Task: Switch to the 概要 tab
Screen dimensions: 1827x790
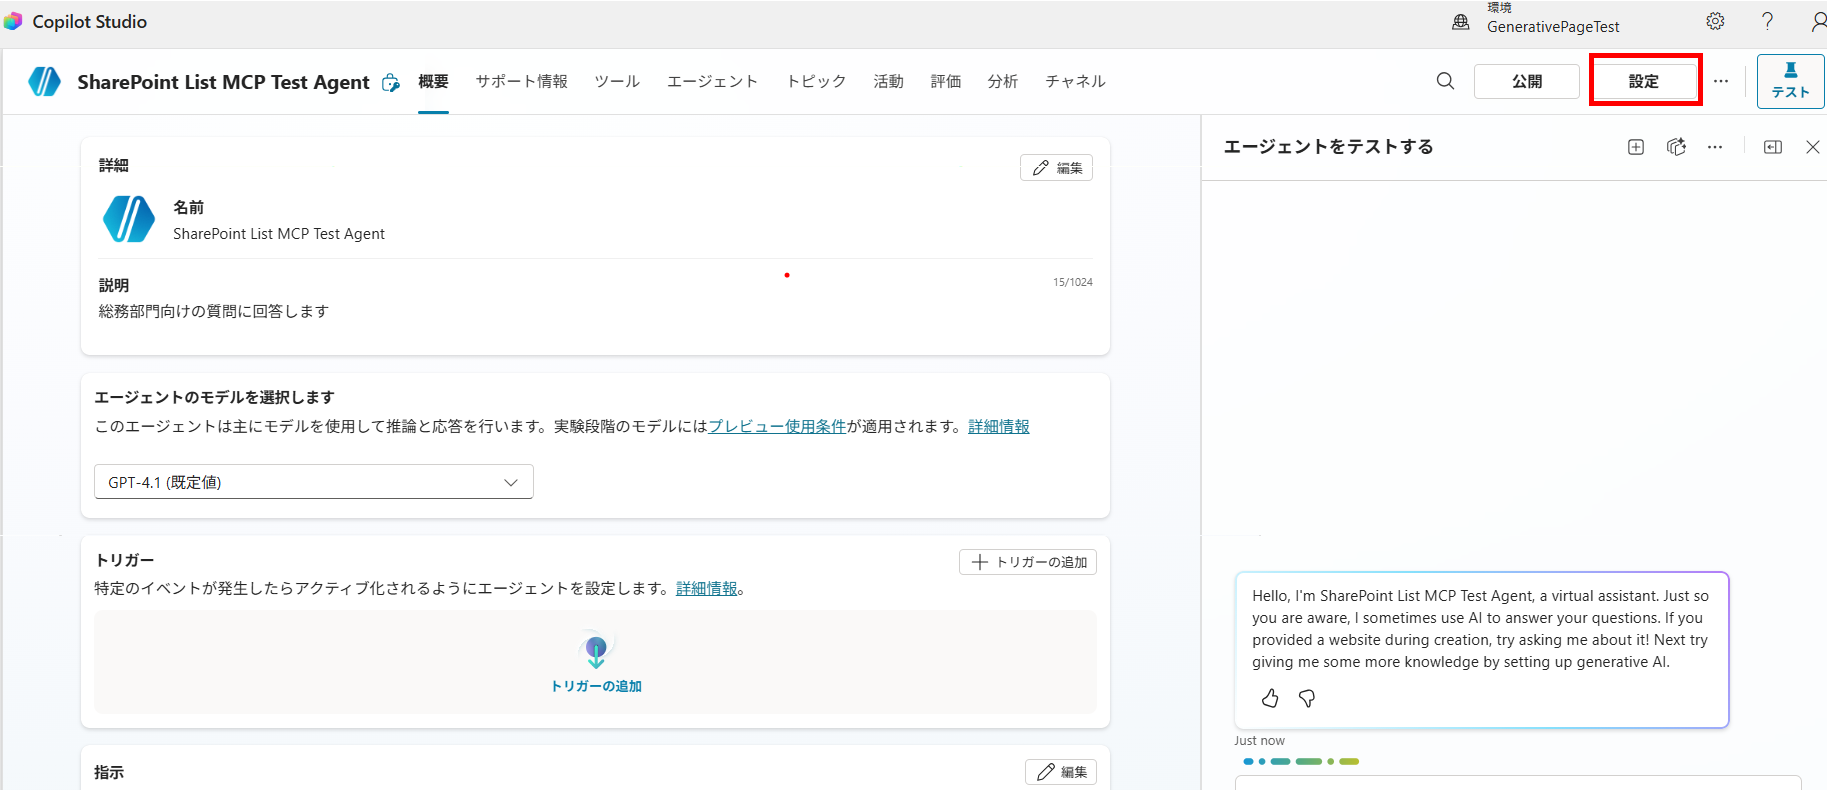Action: (x=433, y=81)
